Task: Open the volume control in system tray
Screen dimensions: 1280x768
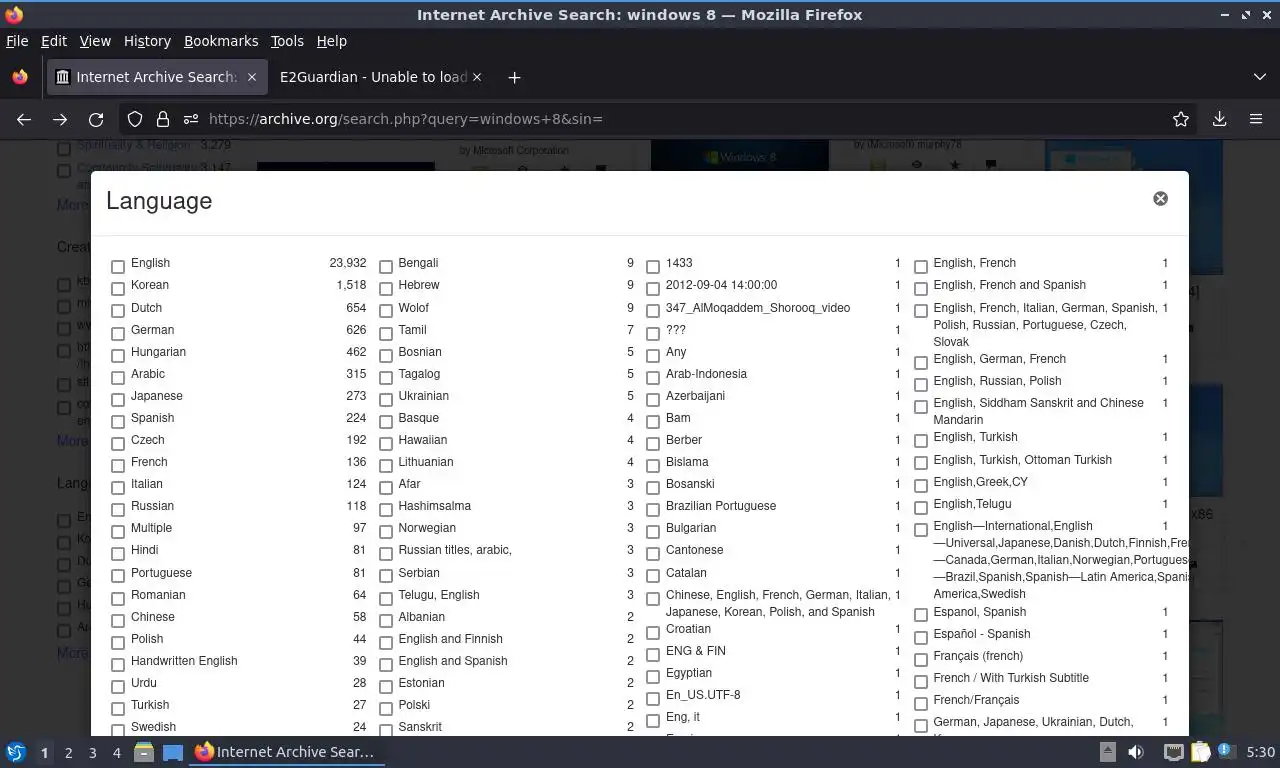Action: click(1136, 752)
